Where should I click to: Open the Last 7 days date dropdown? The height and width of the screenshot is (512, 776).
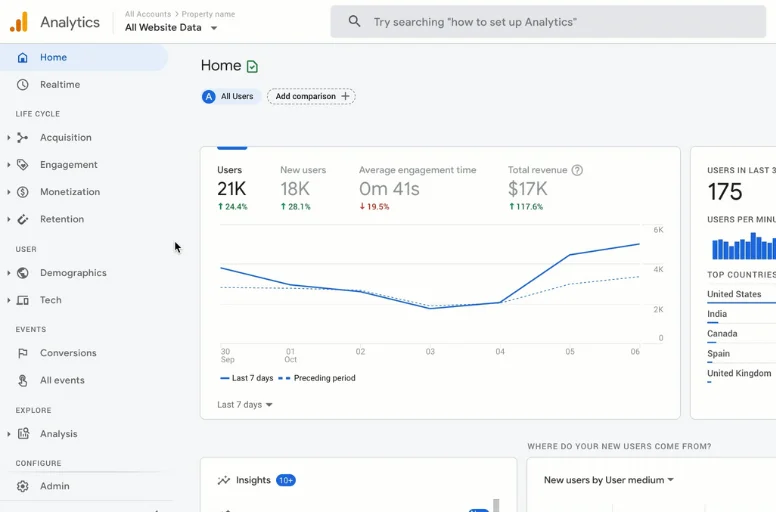[x=245, y=405]
